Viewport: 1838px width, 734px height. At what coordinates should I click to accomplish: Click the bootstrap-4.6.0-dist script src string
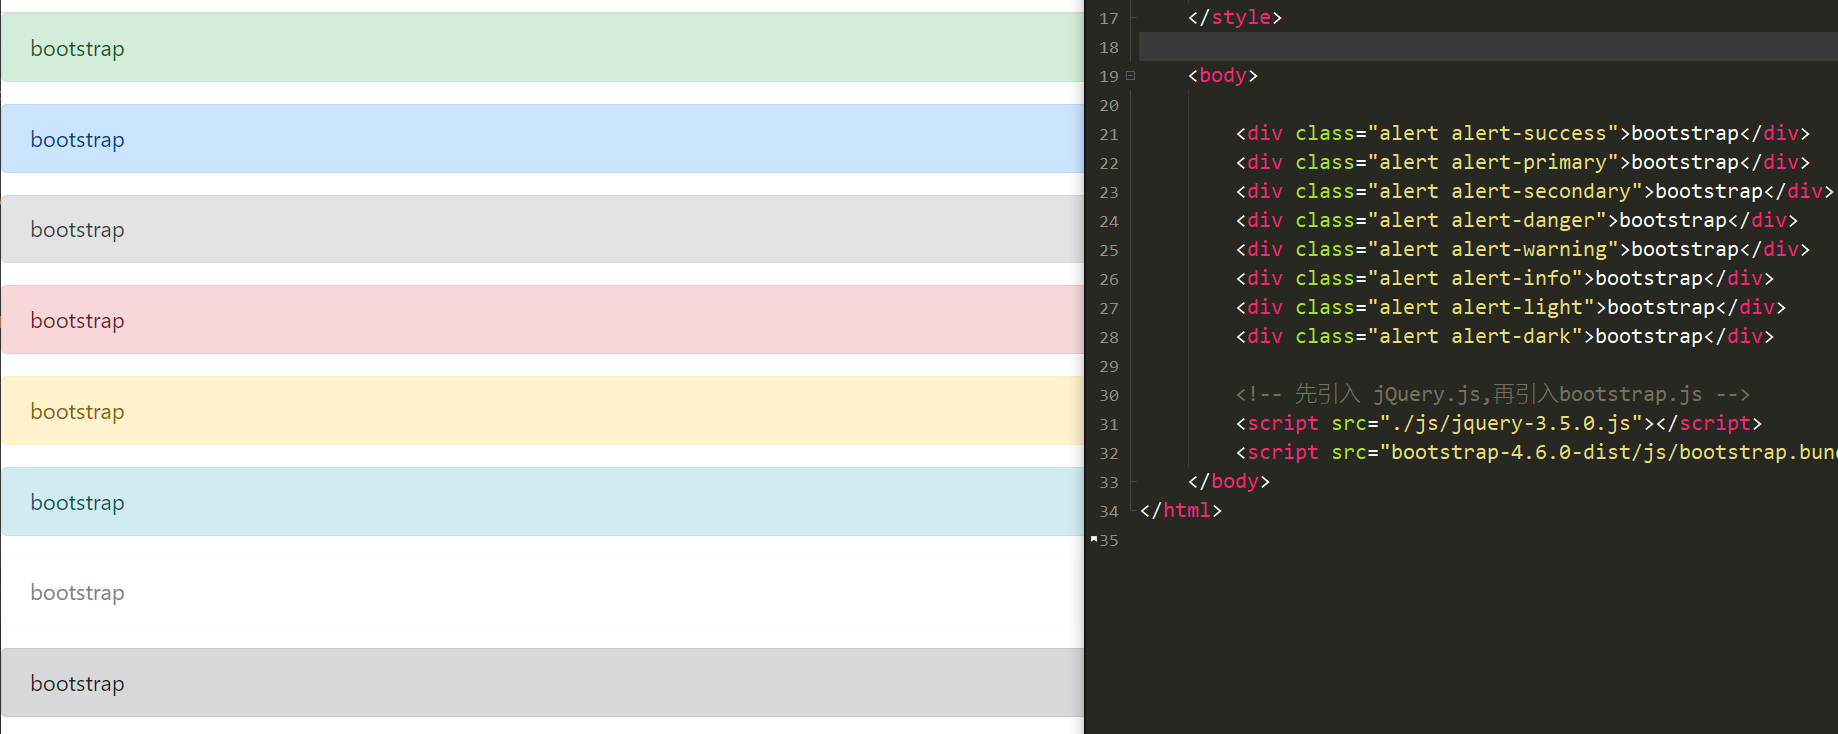1609,452
